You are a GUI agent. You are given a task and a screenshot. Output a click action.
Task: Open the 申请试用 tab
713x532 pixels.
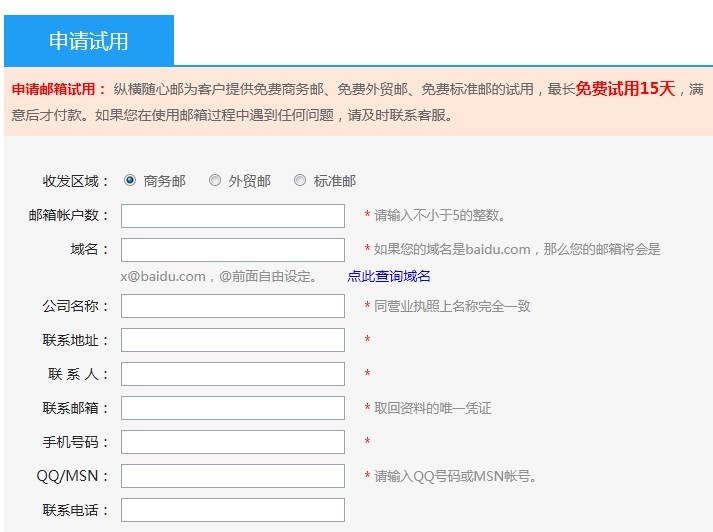(x=88, y=41)
